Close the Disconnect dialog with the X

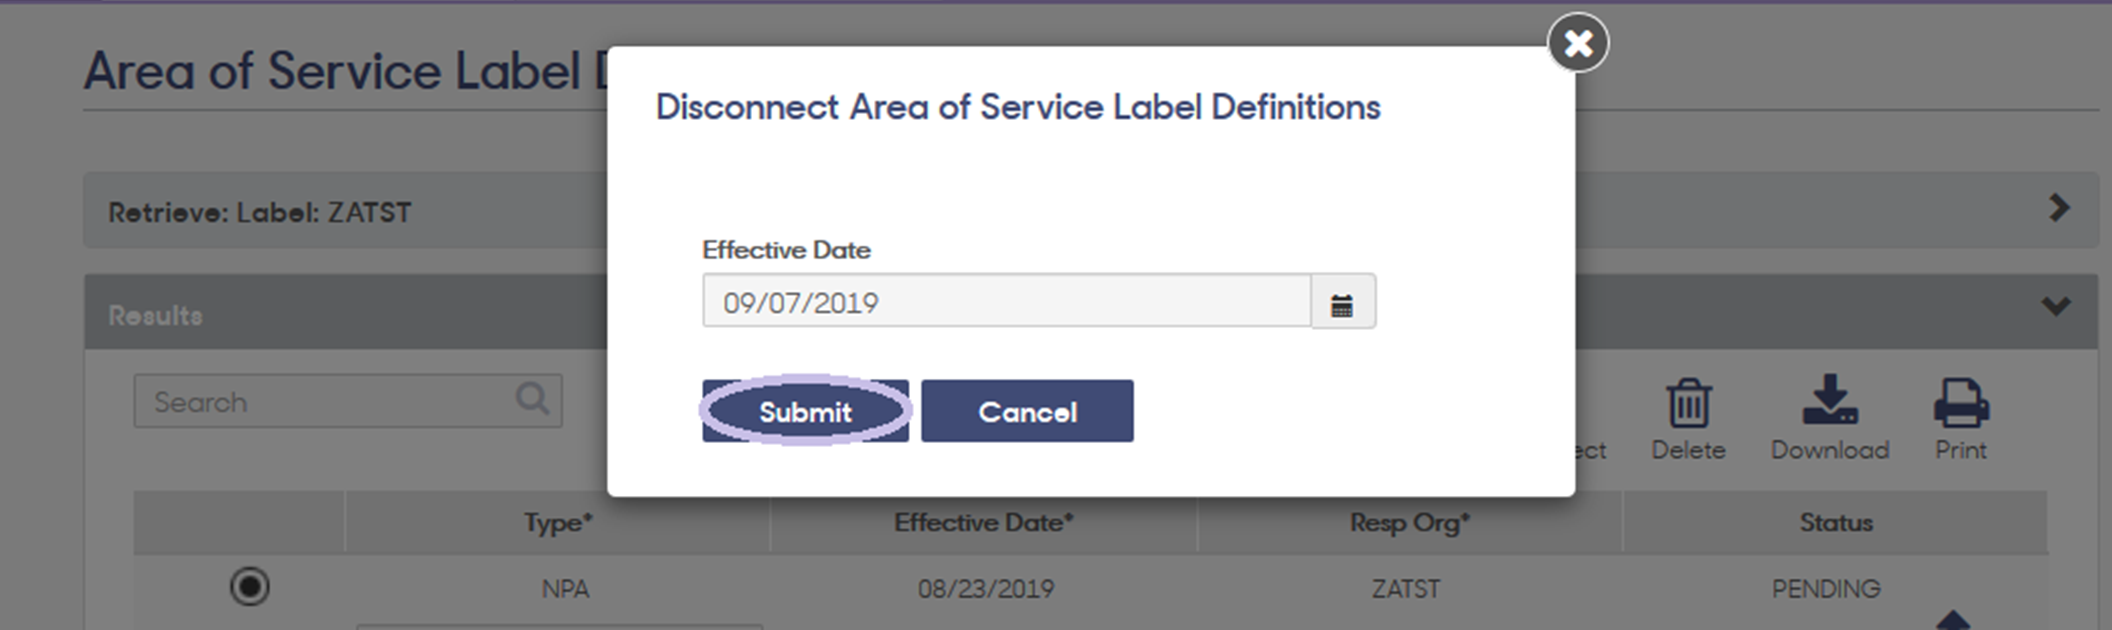(x=1578, y=43)
